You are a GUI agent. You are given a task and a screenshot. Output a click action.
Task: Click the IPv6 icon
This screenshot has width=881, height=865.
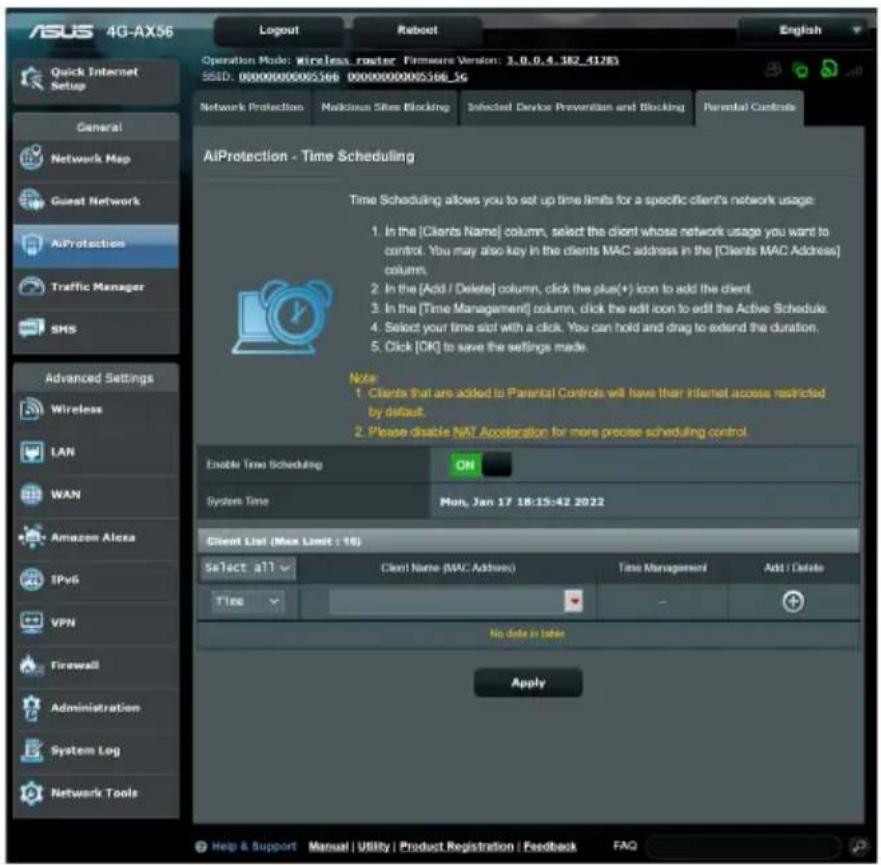coord(31,579)
